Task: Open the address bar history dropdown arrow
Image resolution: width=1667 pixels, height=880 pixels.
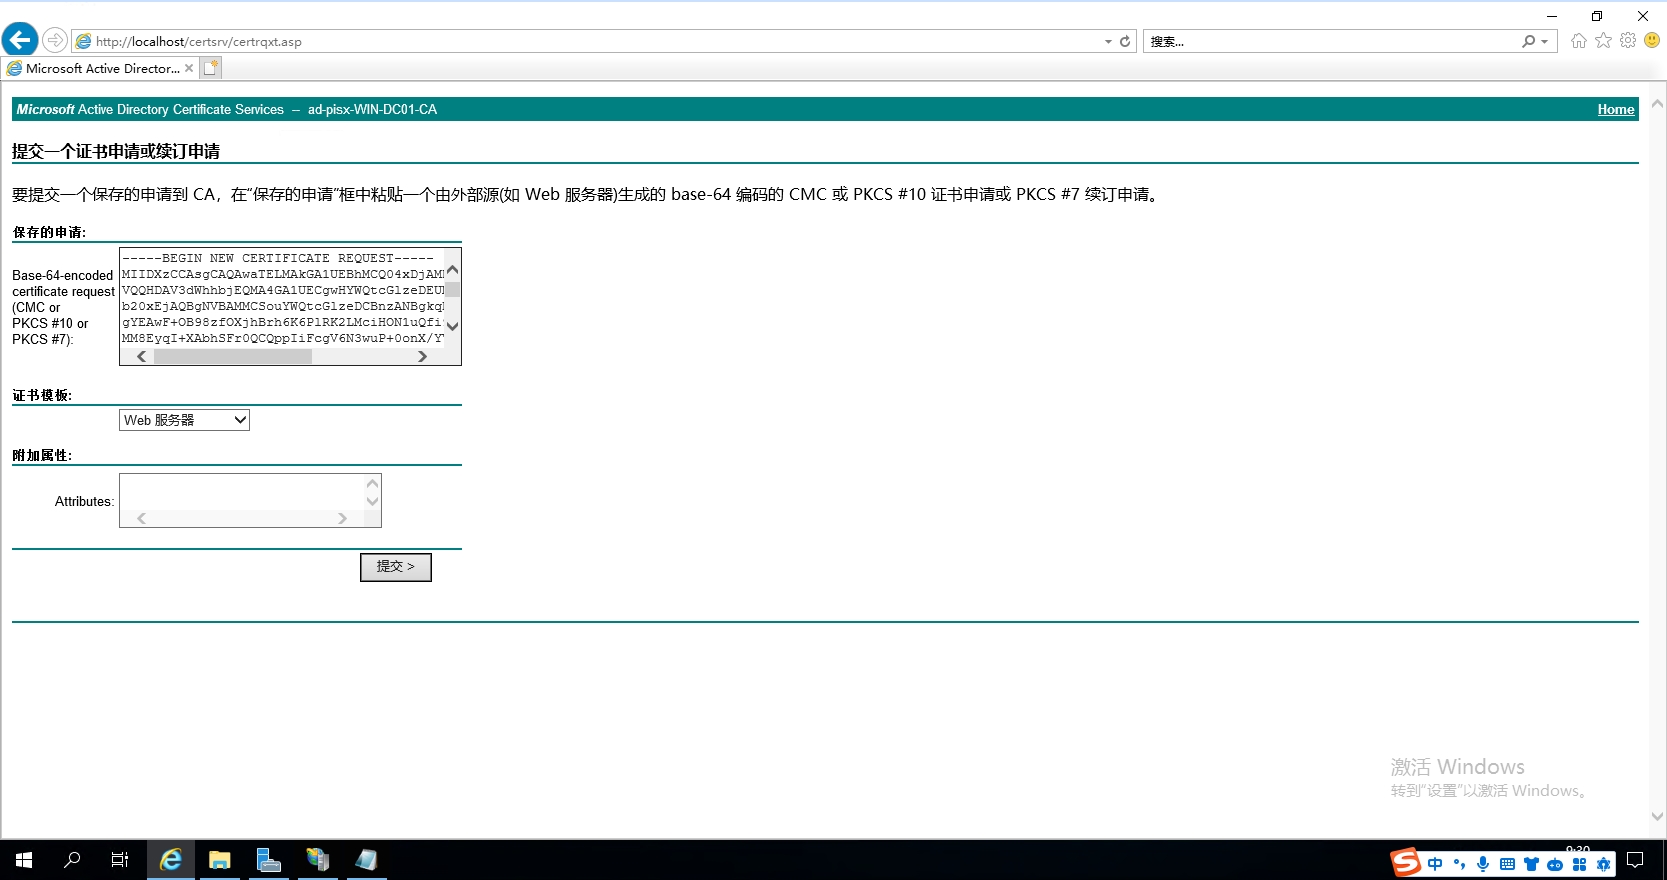Action: pyautogui.click(x=1108, y=42)
